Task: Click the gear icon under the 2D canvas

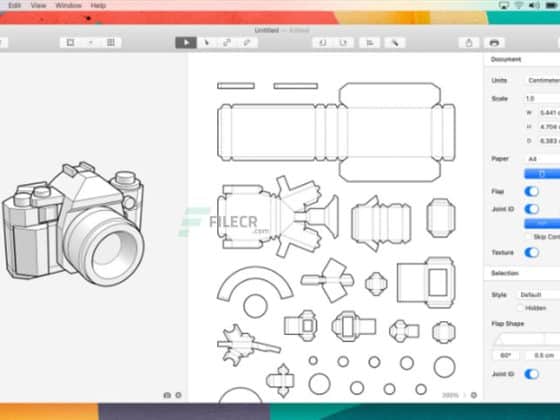Action: (x=474, y=395)
